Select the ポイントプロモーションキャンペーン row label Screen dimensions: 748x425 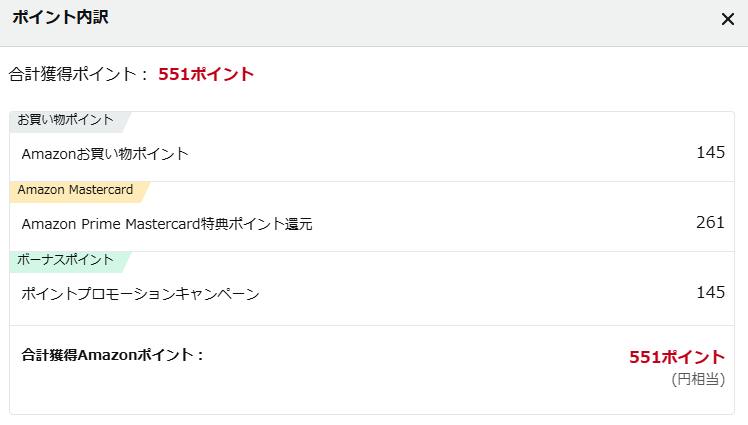140,294
